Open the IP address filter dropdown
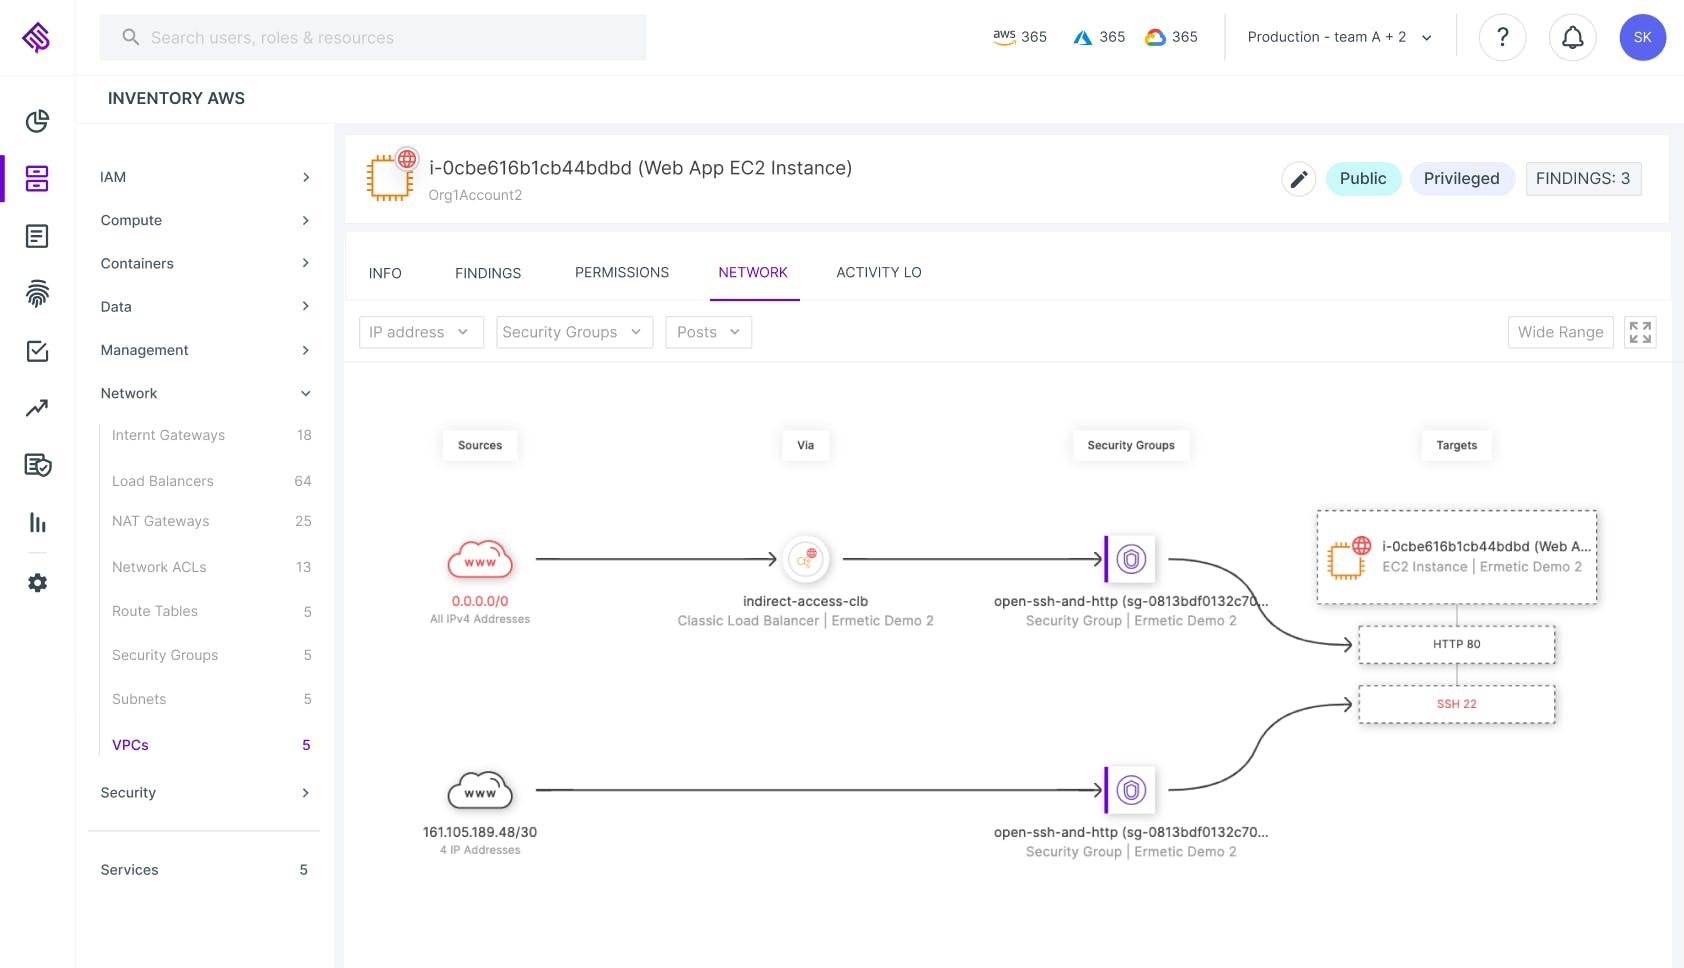The height and width of the screenshot is (968, 1684). (420, 332)
